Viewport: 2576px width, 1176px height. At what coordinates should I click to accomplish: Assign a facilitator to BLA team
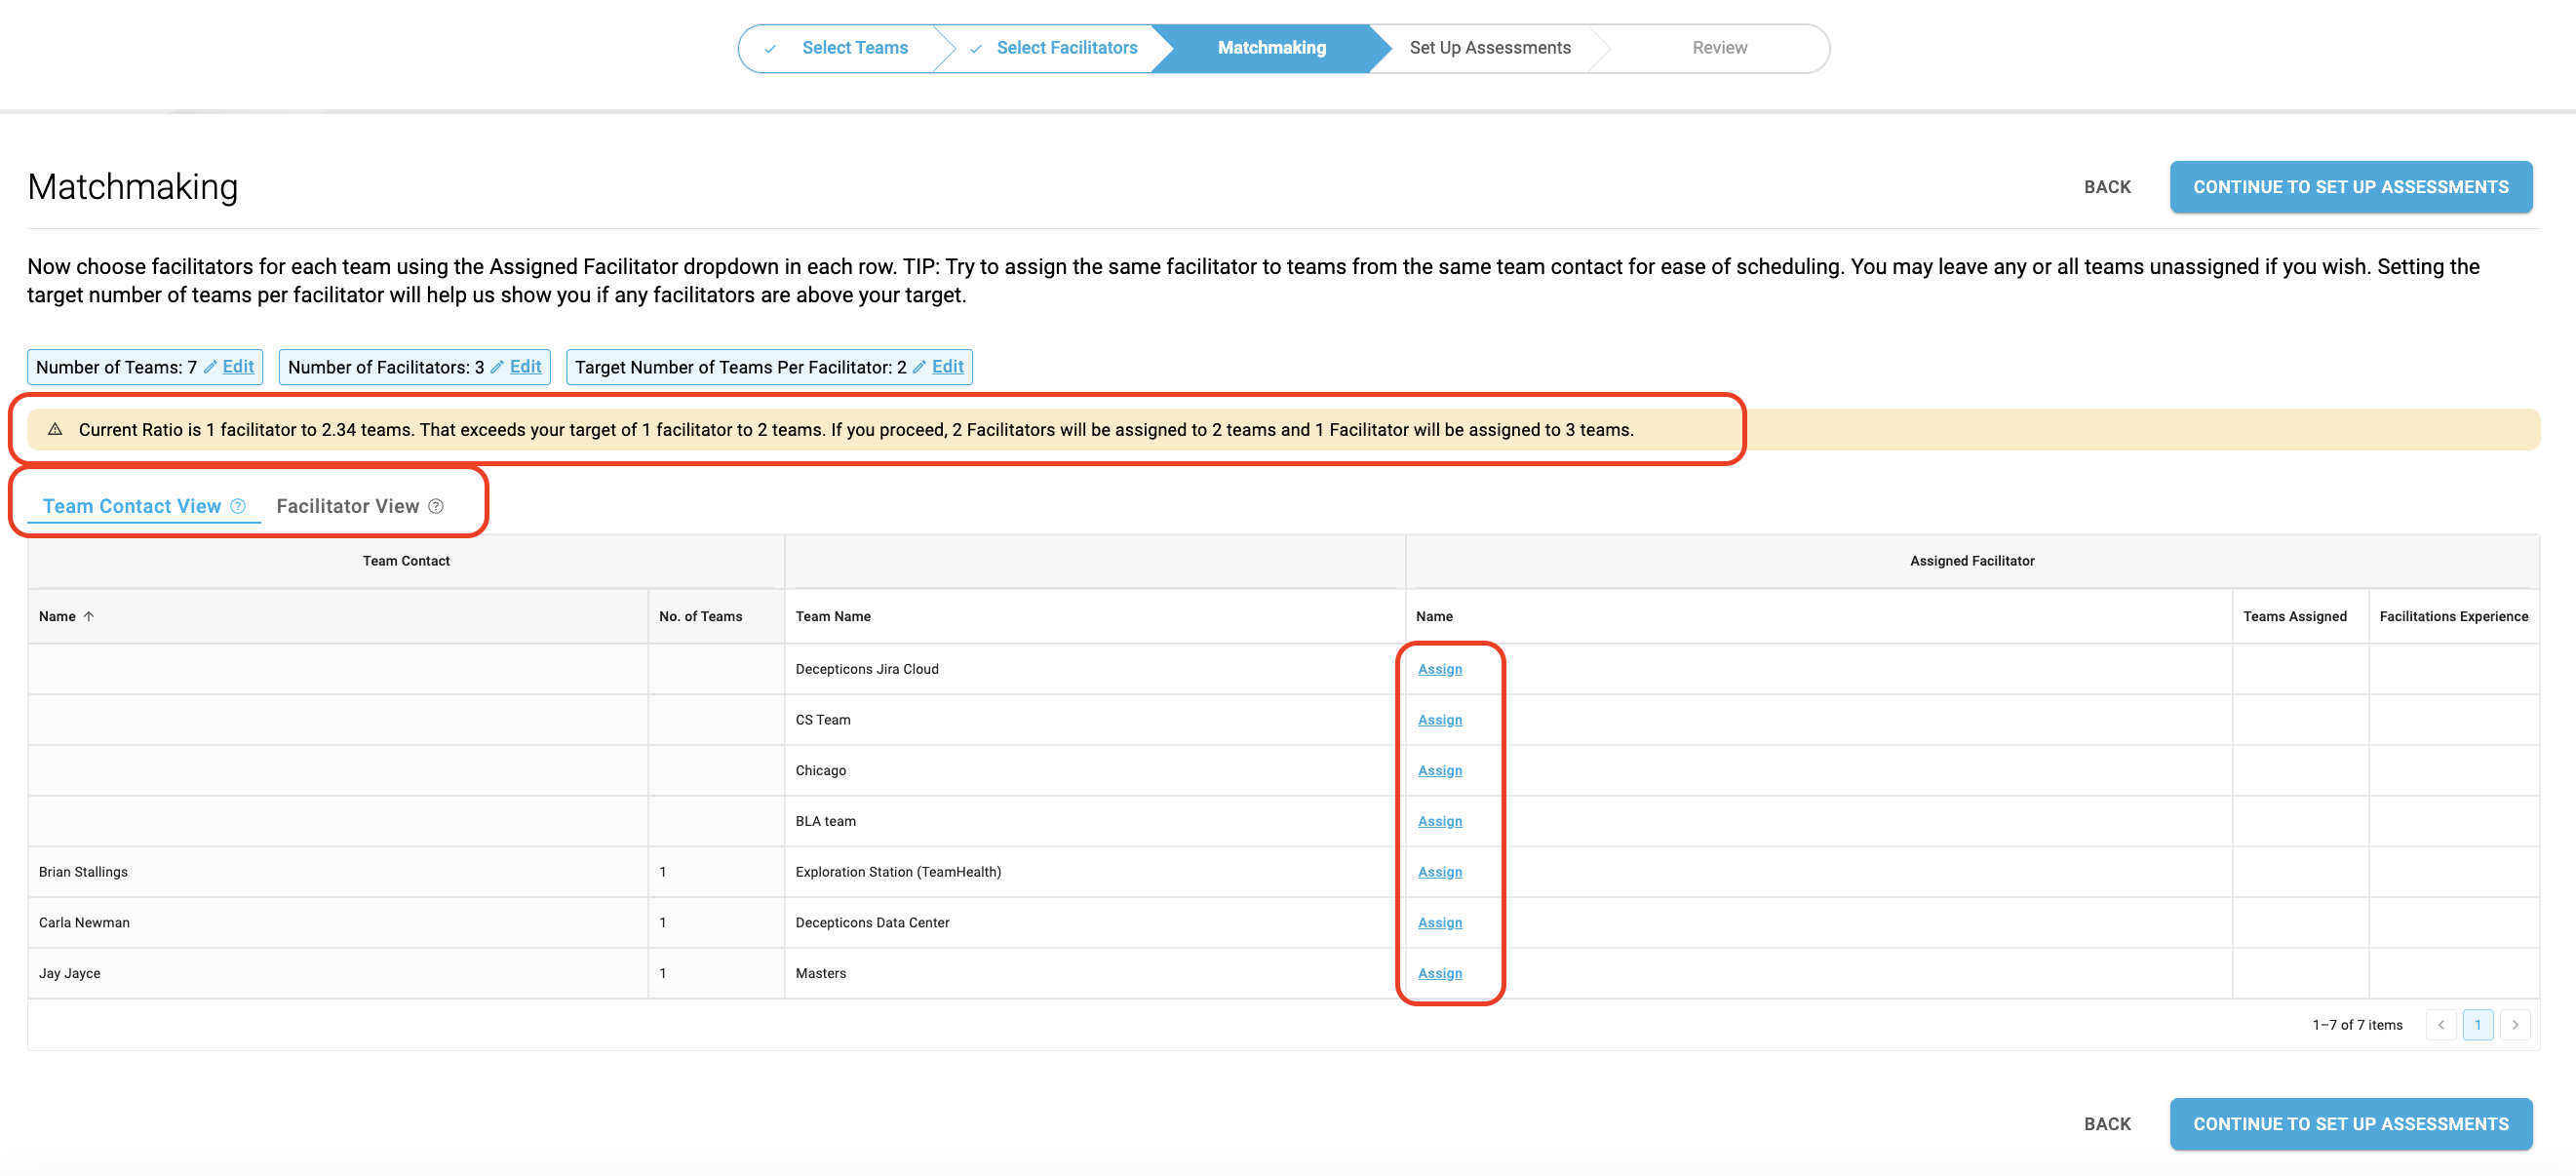coord(1440,821)
